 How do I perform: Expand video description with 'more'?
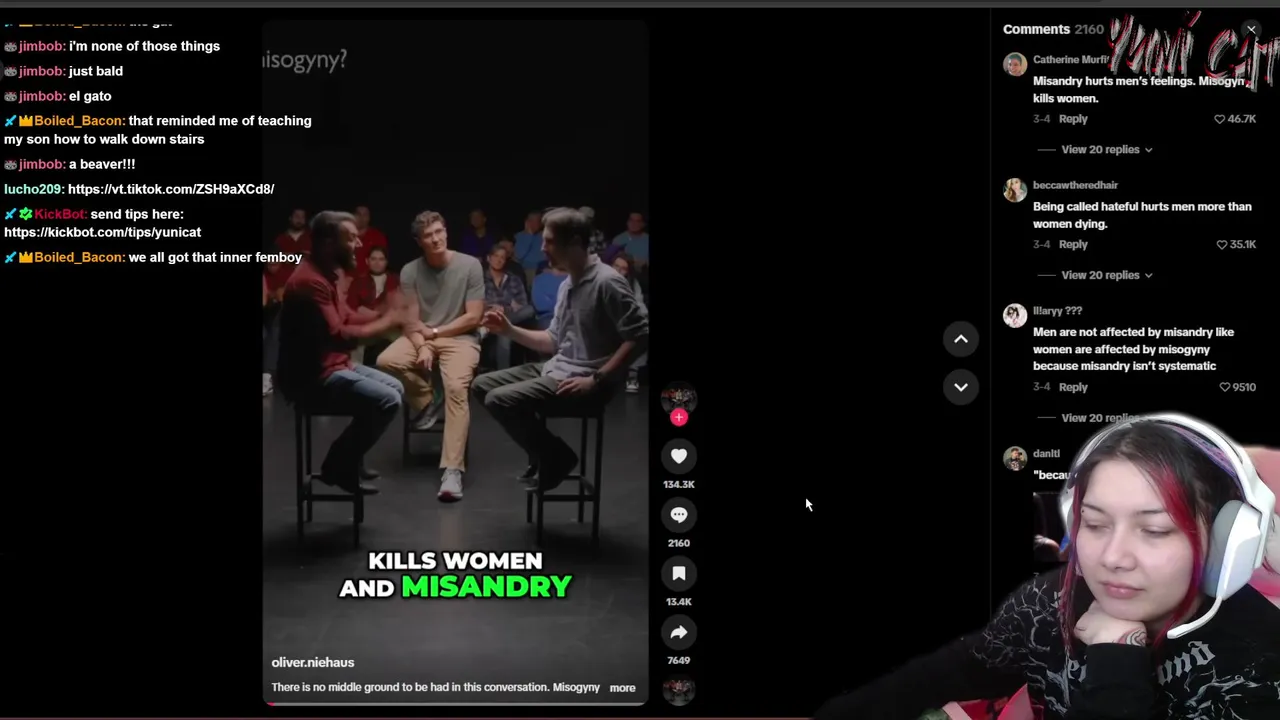click(x=622, y=688)
